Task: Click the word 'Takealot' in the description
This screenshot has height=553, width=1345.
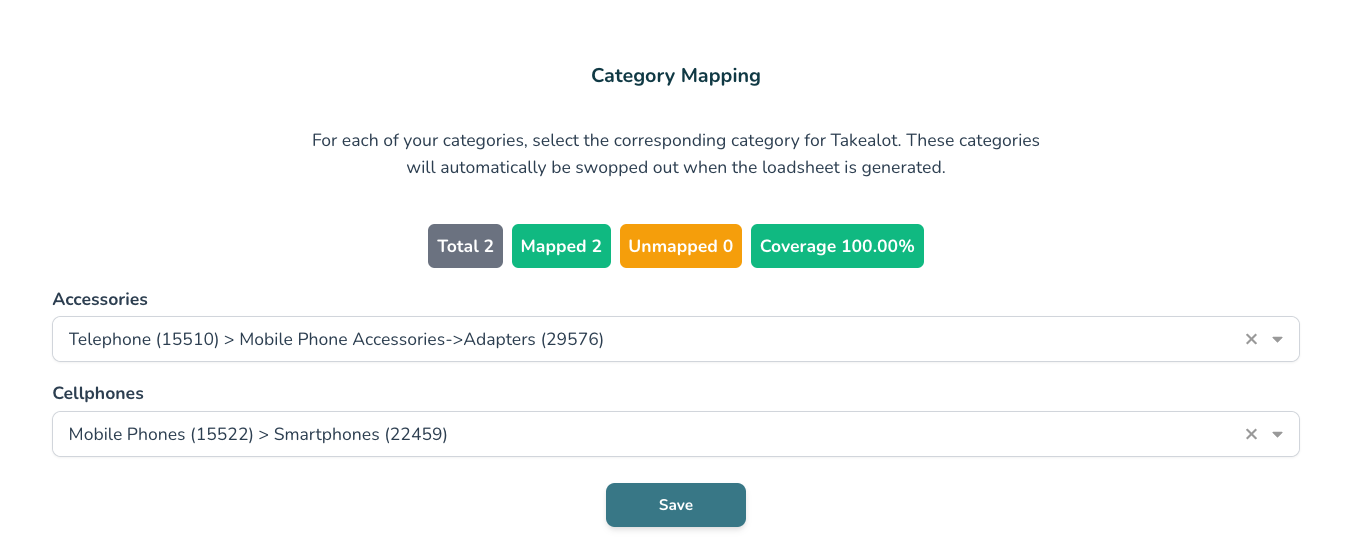Action: click(x=862, y=141)
